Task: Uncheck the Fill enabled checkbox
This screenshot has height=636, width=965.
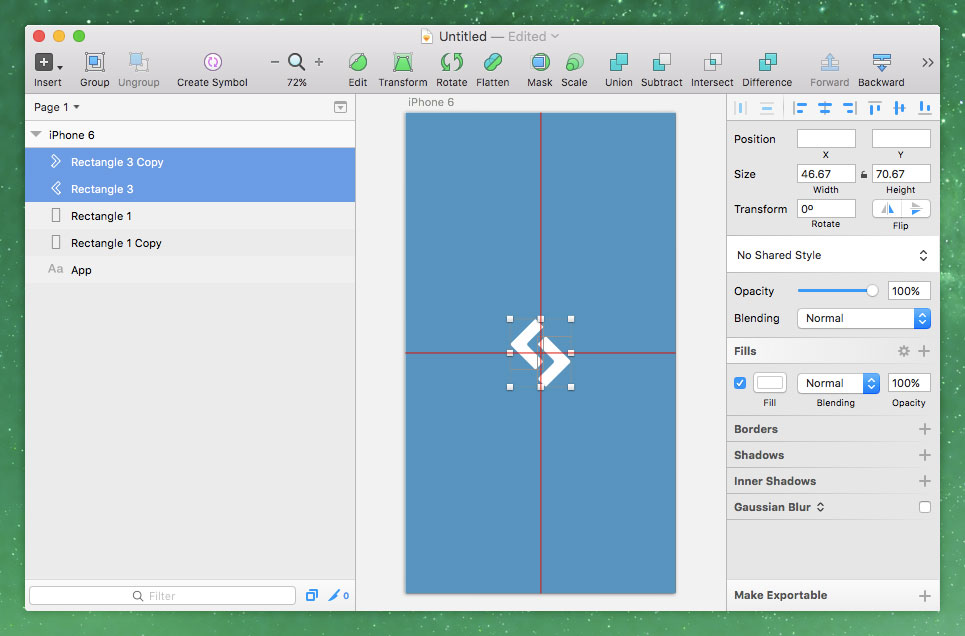Action: pyautogui.click(x=740, y=383)
